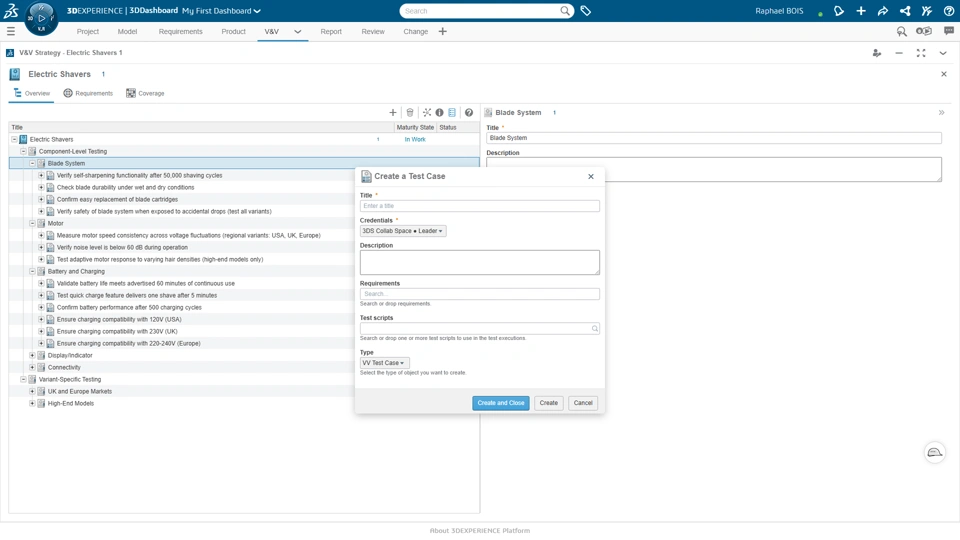960x540 pixels.
Task: Click the search magnifier icon
Action: pyautogui.click(x=564, y=11)
